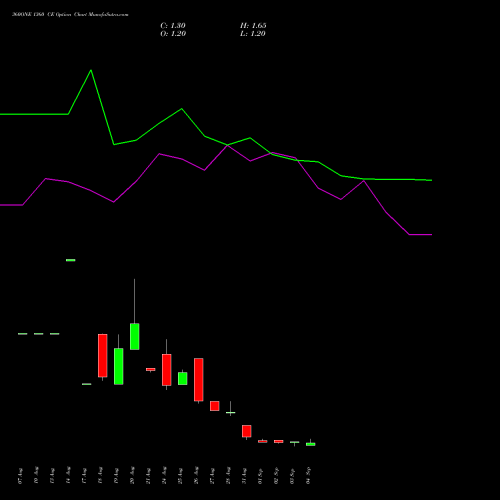Click the '07 Aug' date label
500x500 pixels.
click(20, 476)
